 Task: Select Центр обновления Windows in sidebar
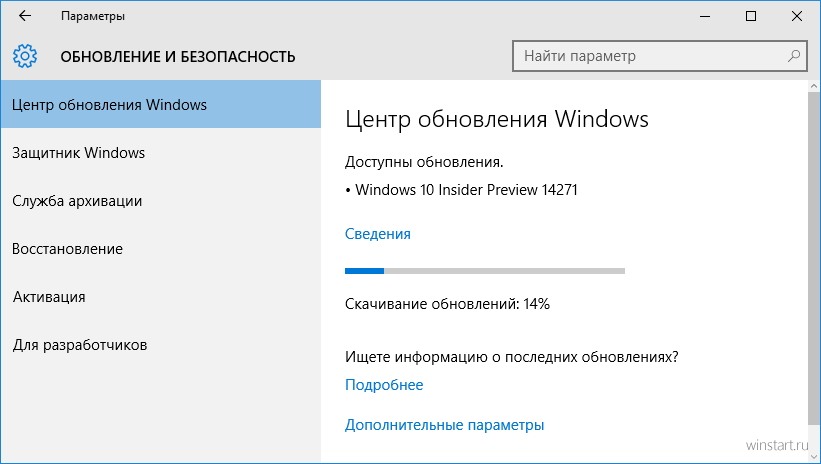pos(160,104)
